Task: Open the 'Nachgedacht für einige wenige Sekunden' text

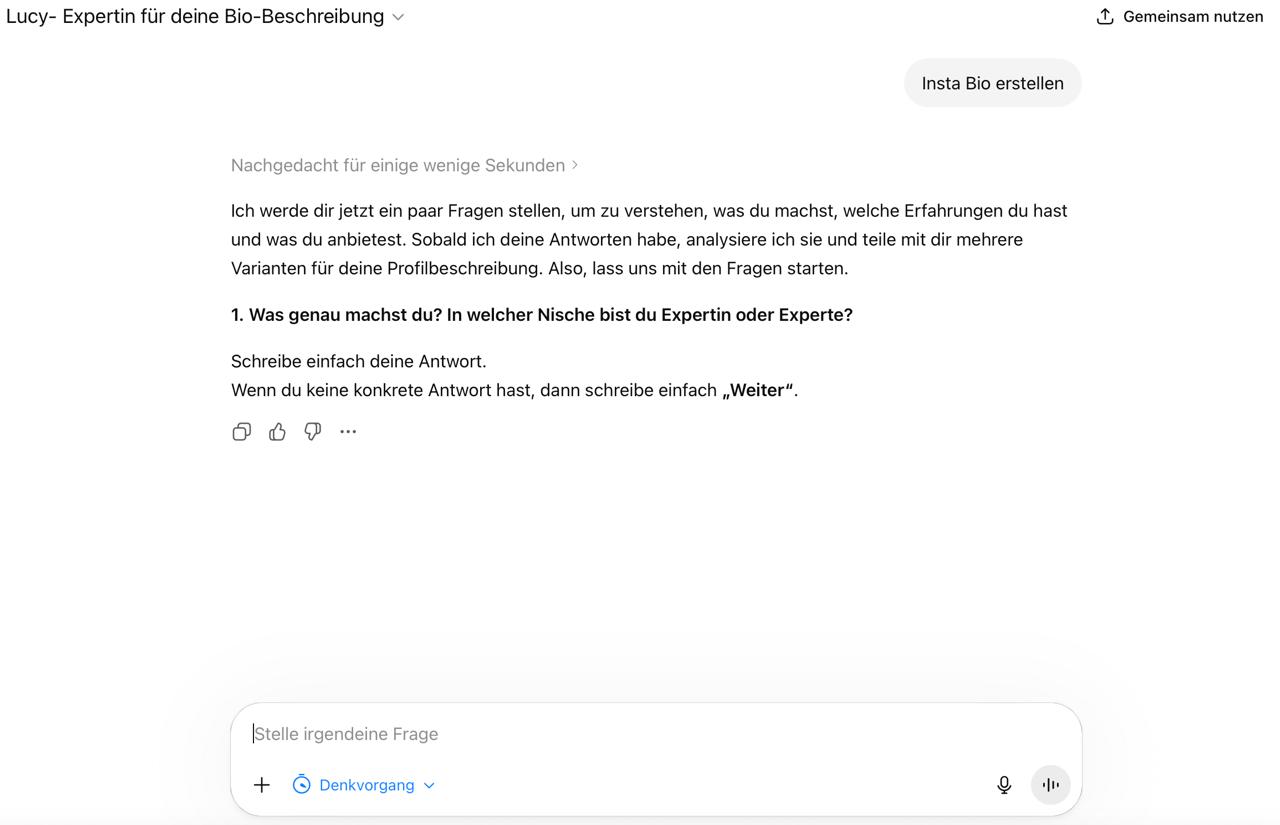Action: pos(398,165)
